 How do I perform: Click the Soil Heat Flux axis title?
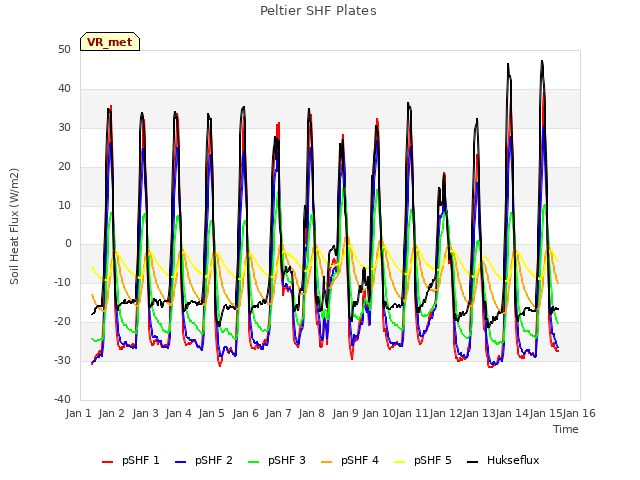coord(14,226)
